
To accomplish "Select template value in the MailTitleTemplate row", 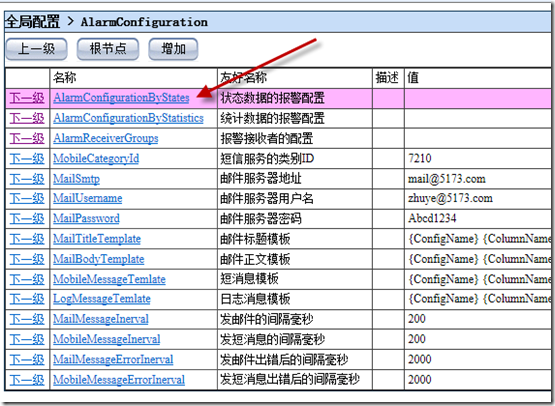I will pos(478,239).
